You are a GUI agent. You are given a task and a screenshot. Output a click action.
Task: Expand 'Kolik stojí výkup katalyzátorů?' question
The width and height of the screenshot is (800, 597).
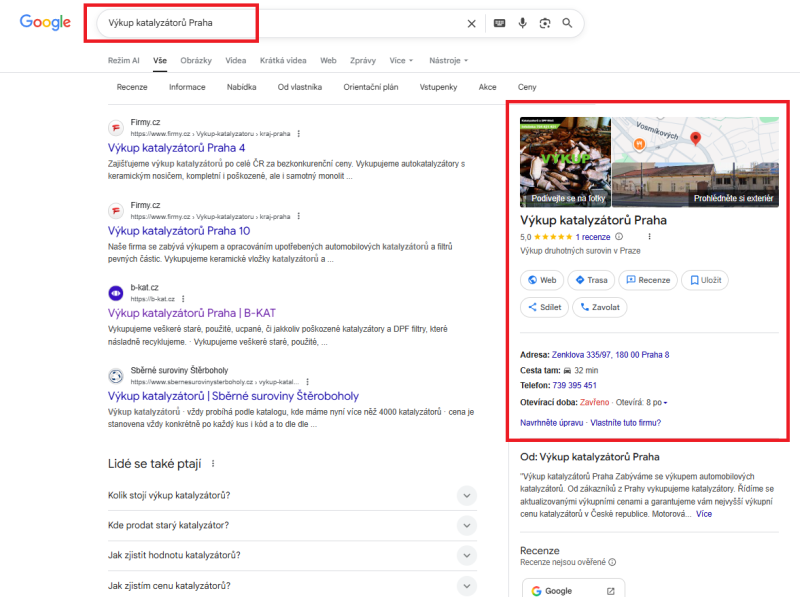tap(466, 495)
